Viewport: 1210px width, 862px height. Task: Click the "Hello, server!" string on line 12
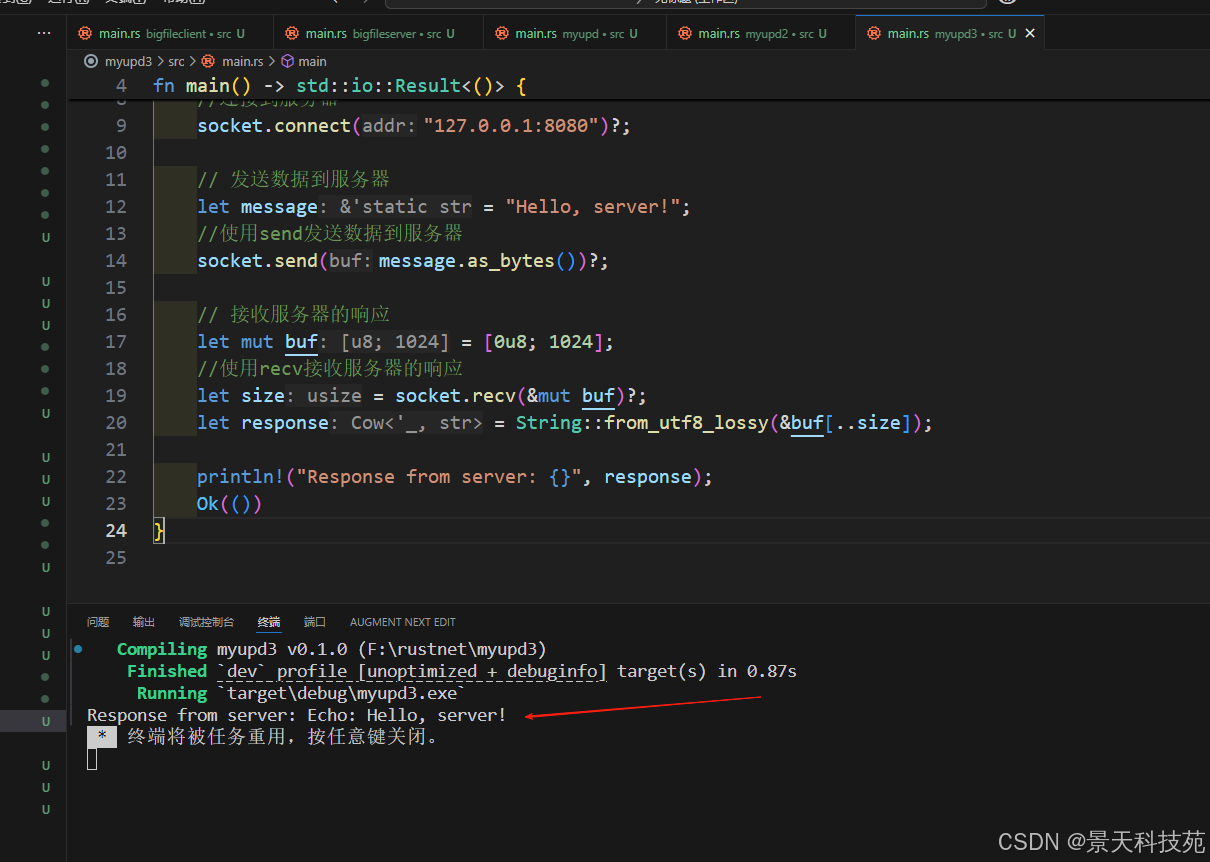592,207
